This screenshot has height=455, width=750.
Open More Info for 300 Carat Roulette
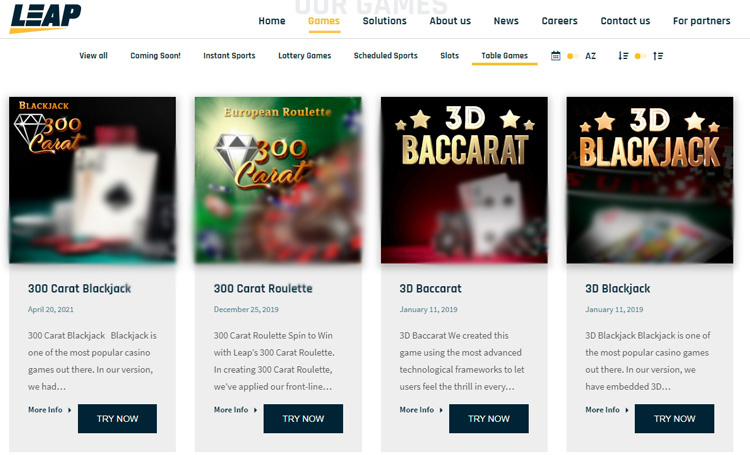231,410
